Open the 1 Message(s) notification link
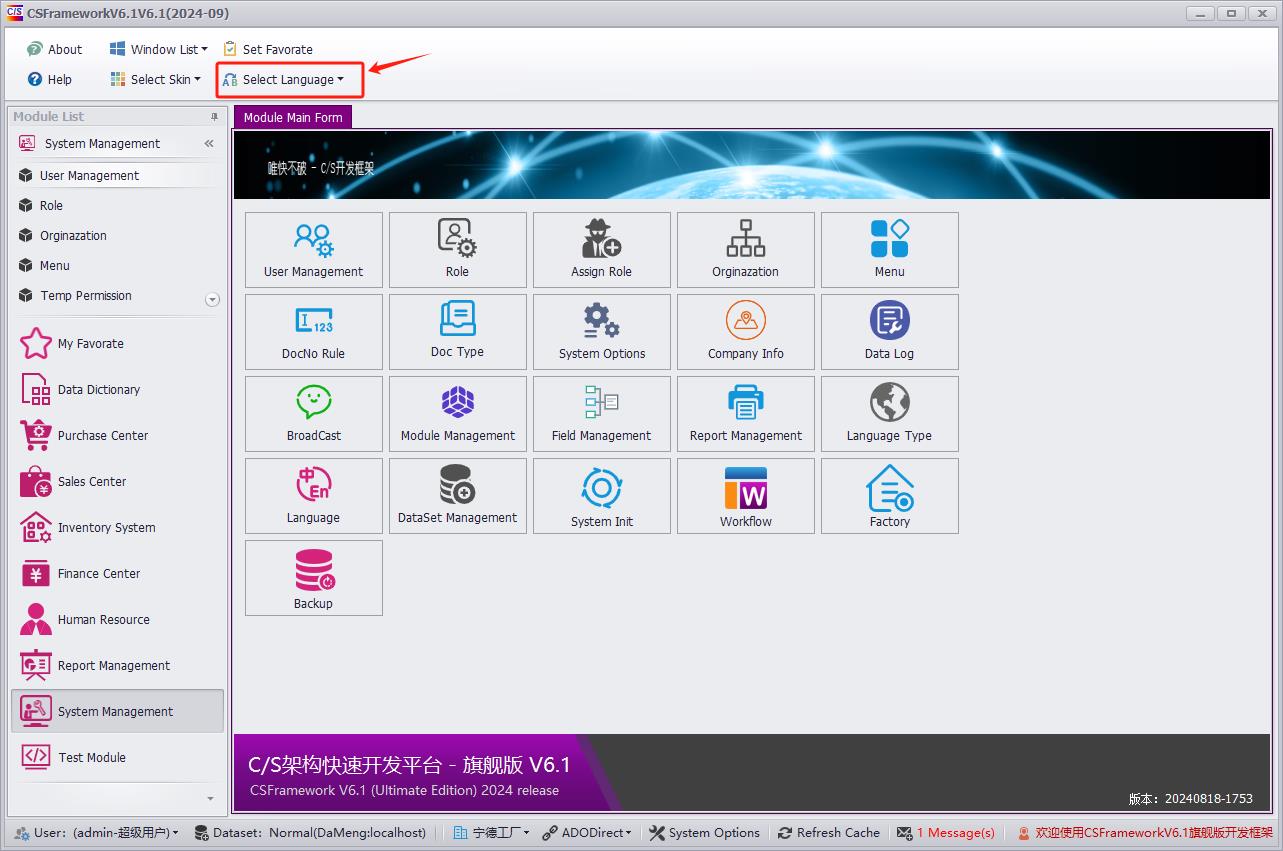 (955, 833)
